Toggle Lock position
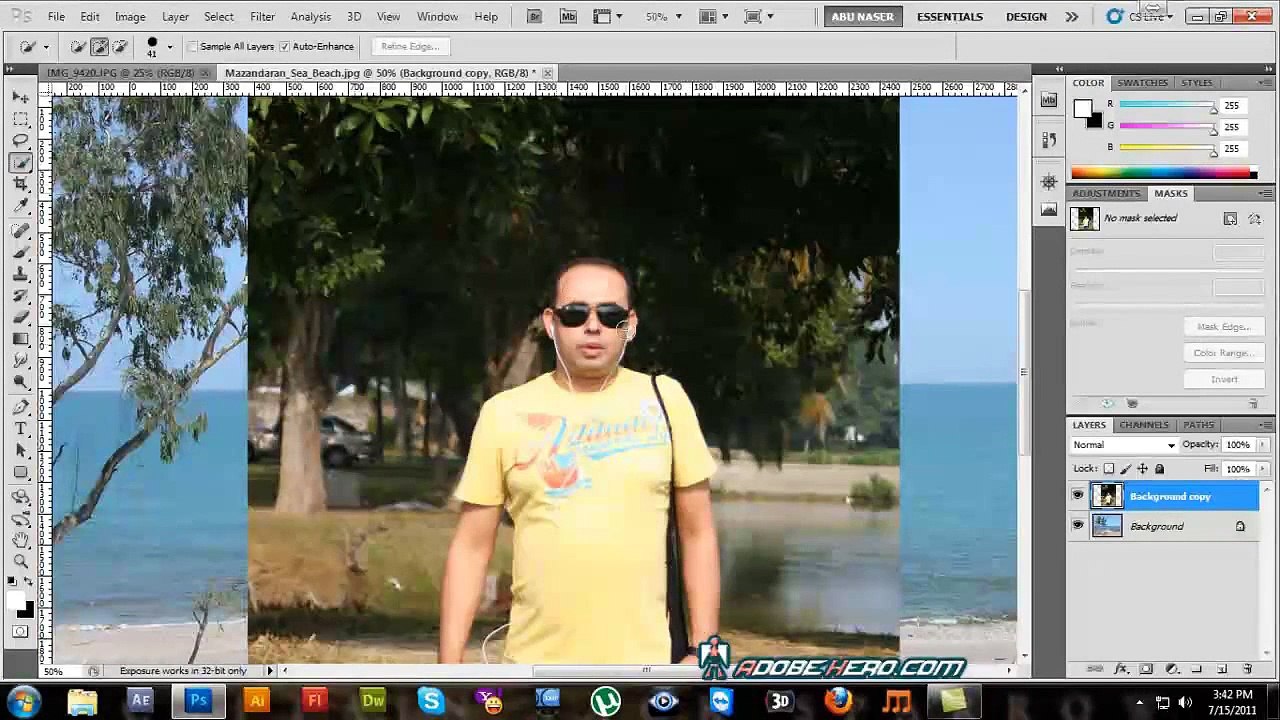The image size is (1280, 720). (1143, 469)
